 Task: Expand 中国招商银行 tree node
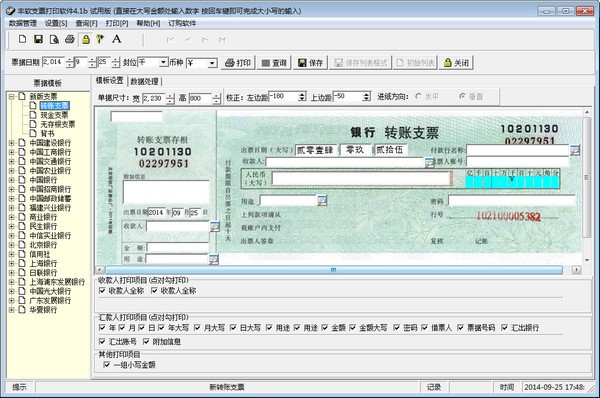click(11, 189)
